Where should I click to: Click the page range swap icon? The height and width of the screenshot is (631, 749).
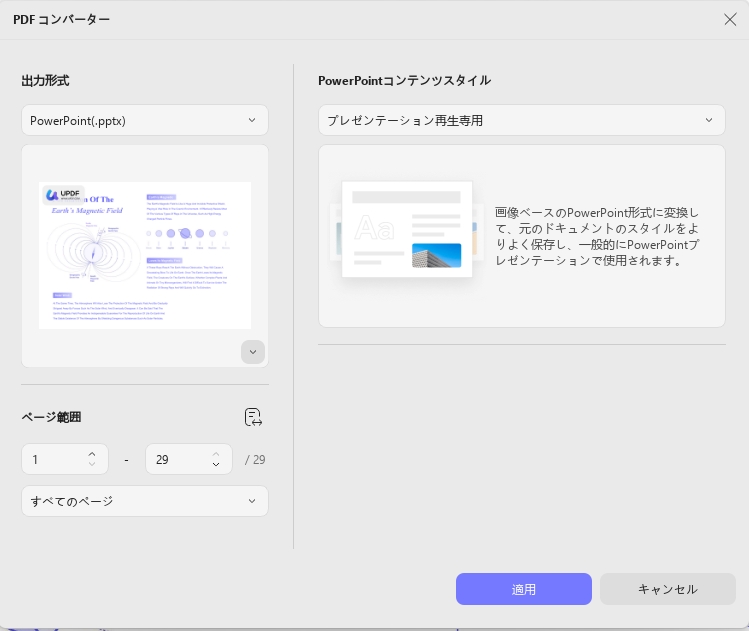(x=253, y=417)
